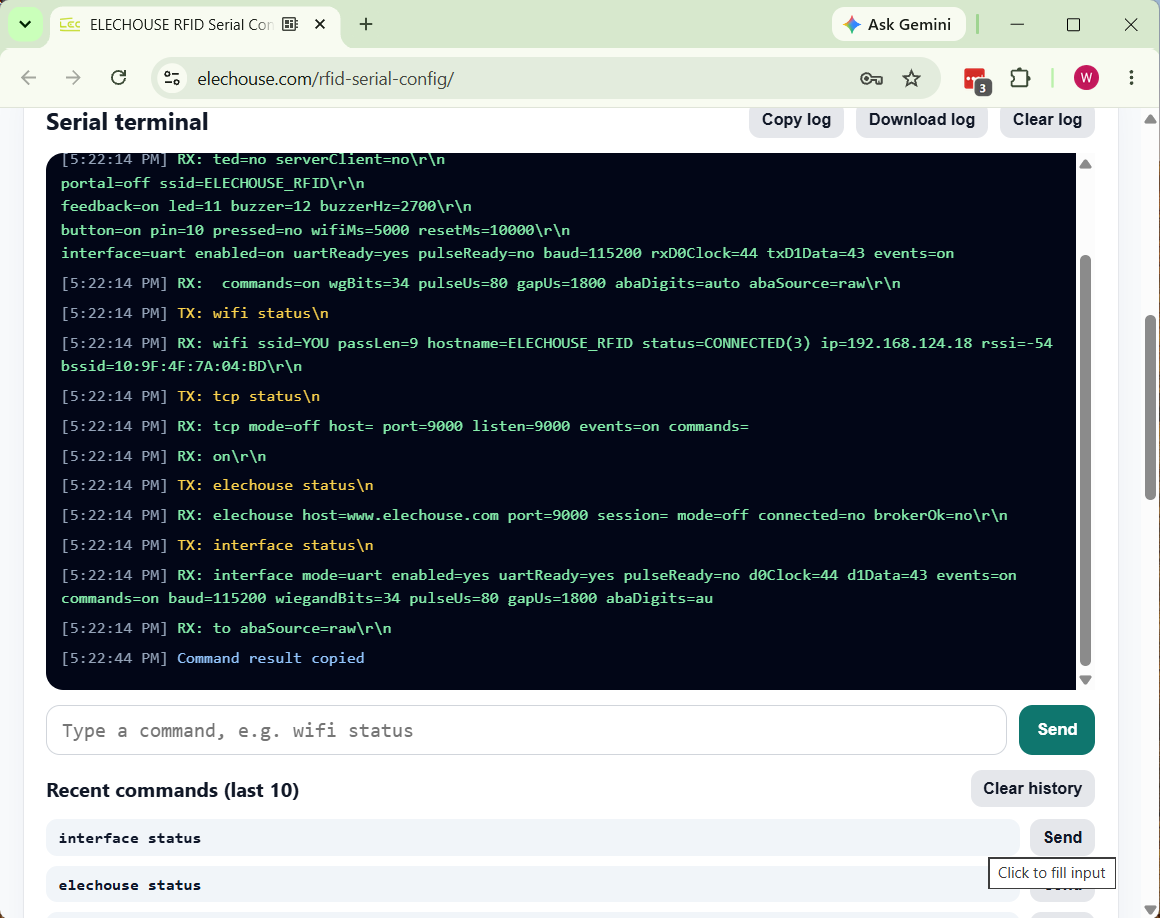Click terminal log scroll-up arrow

tap(1085, 164)
